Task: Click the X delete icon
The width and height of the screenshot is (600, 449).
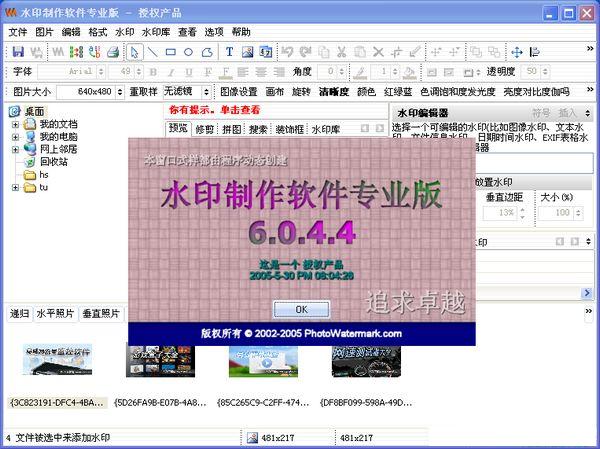Action: (378, 52)
